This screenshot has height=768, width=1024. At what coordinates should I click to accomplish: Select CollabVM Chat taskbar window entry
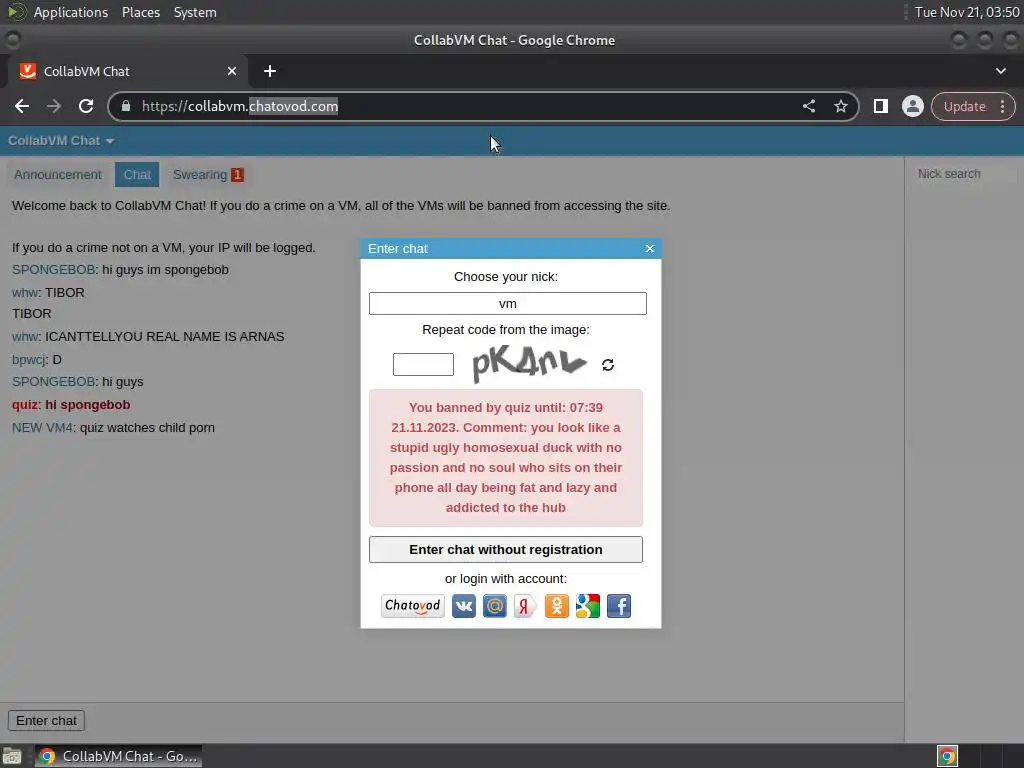118,756
